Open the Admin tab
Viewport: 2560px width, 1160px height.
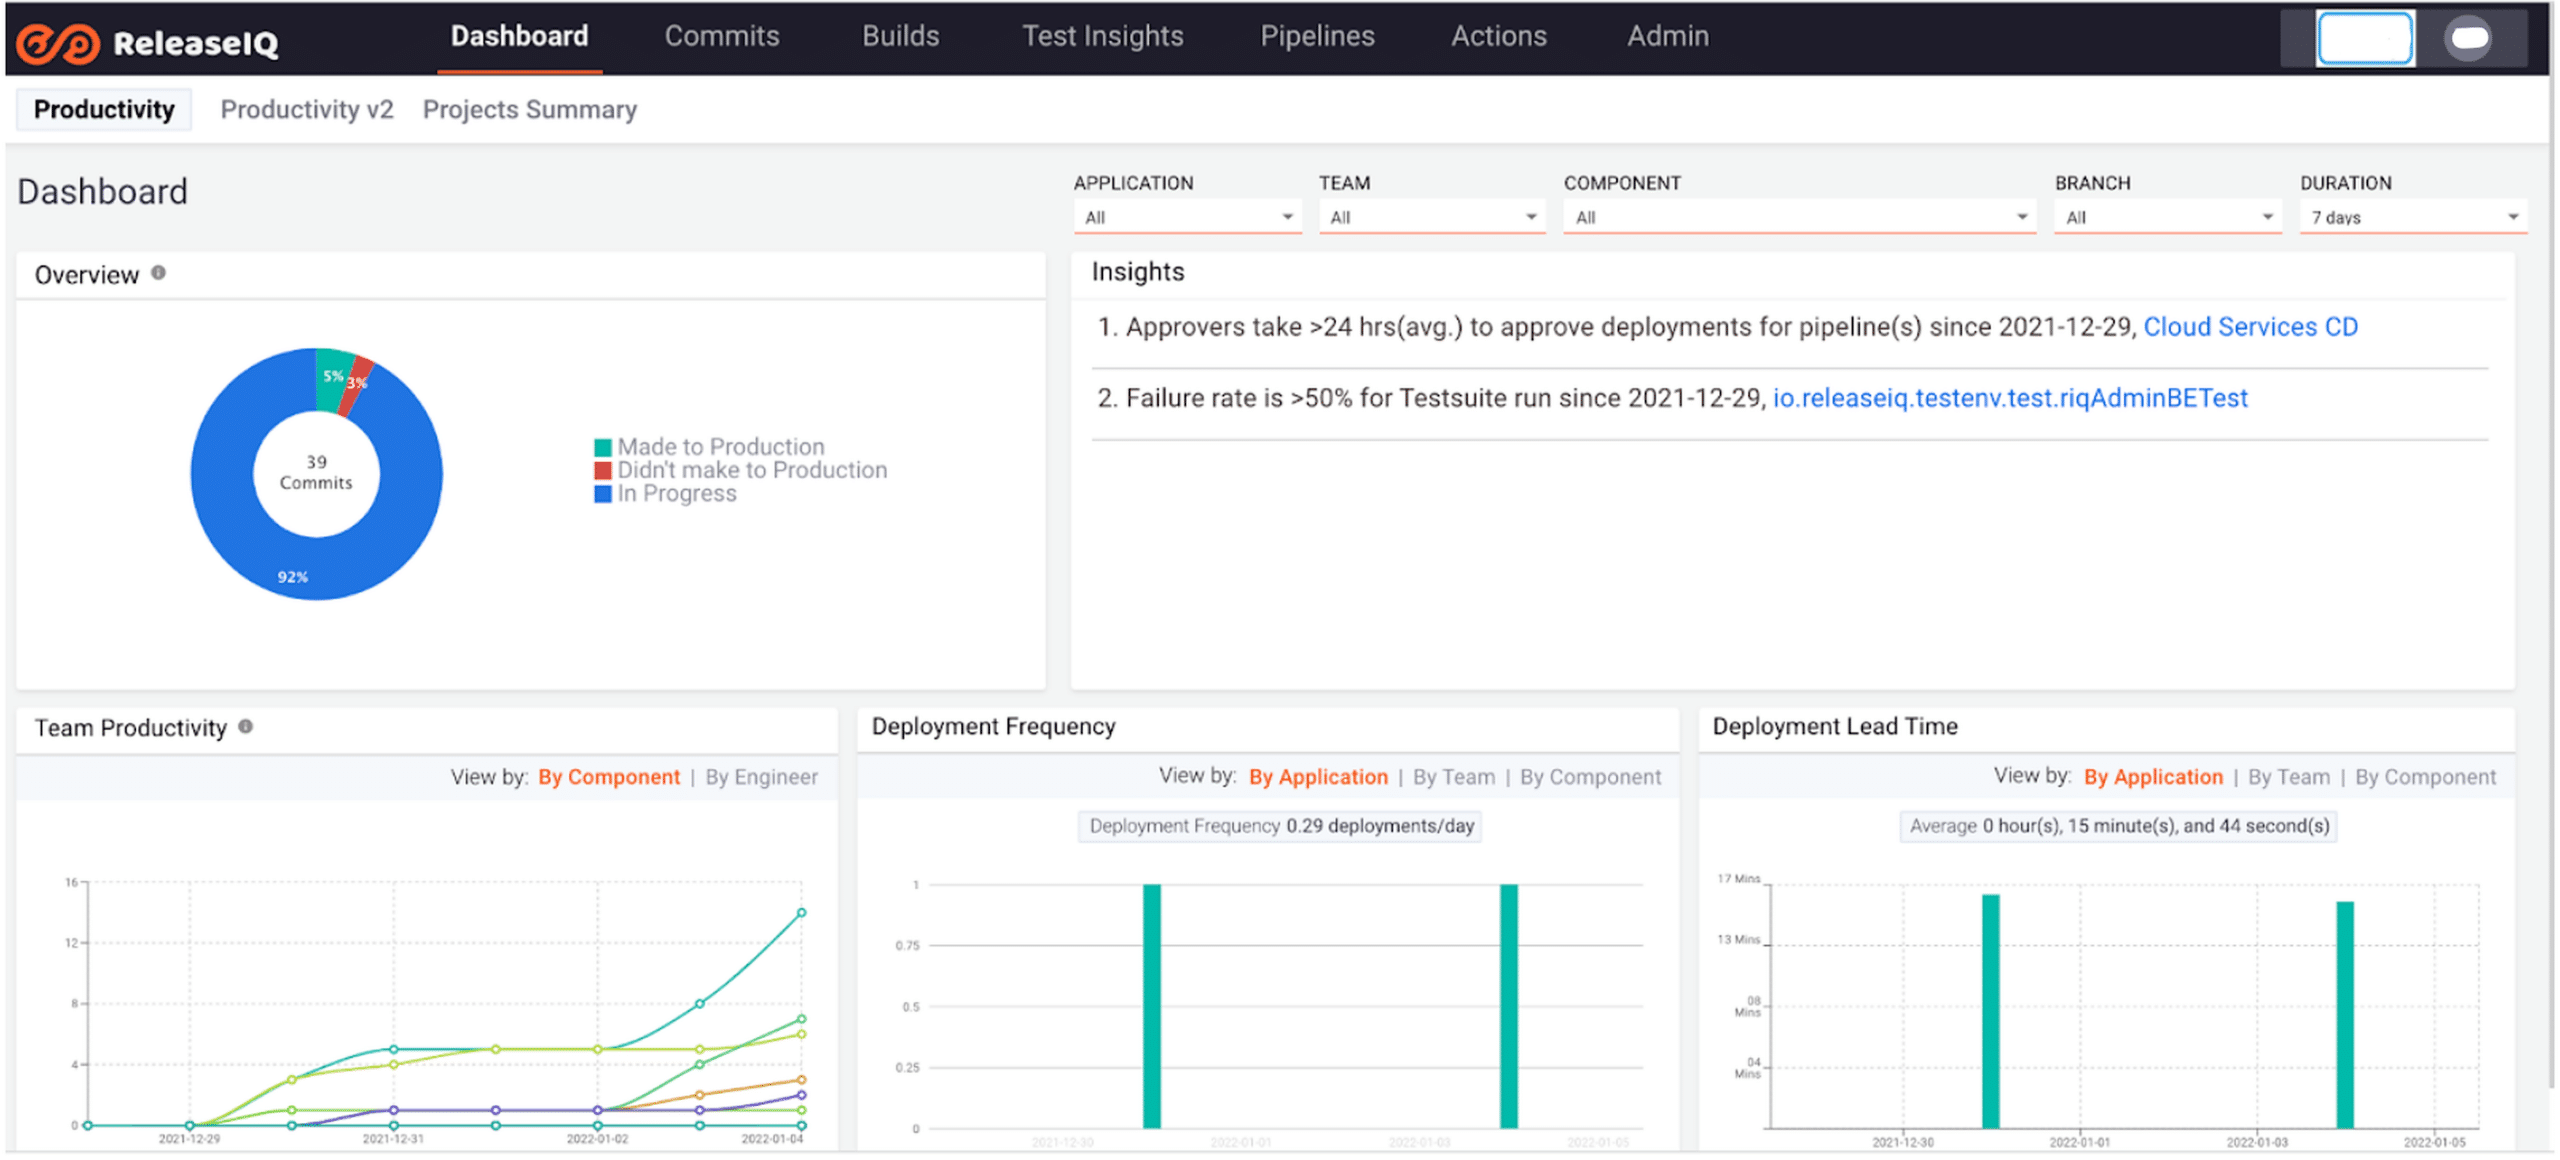click(1667, 36)
